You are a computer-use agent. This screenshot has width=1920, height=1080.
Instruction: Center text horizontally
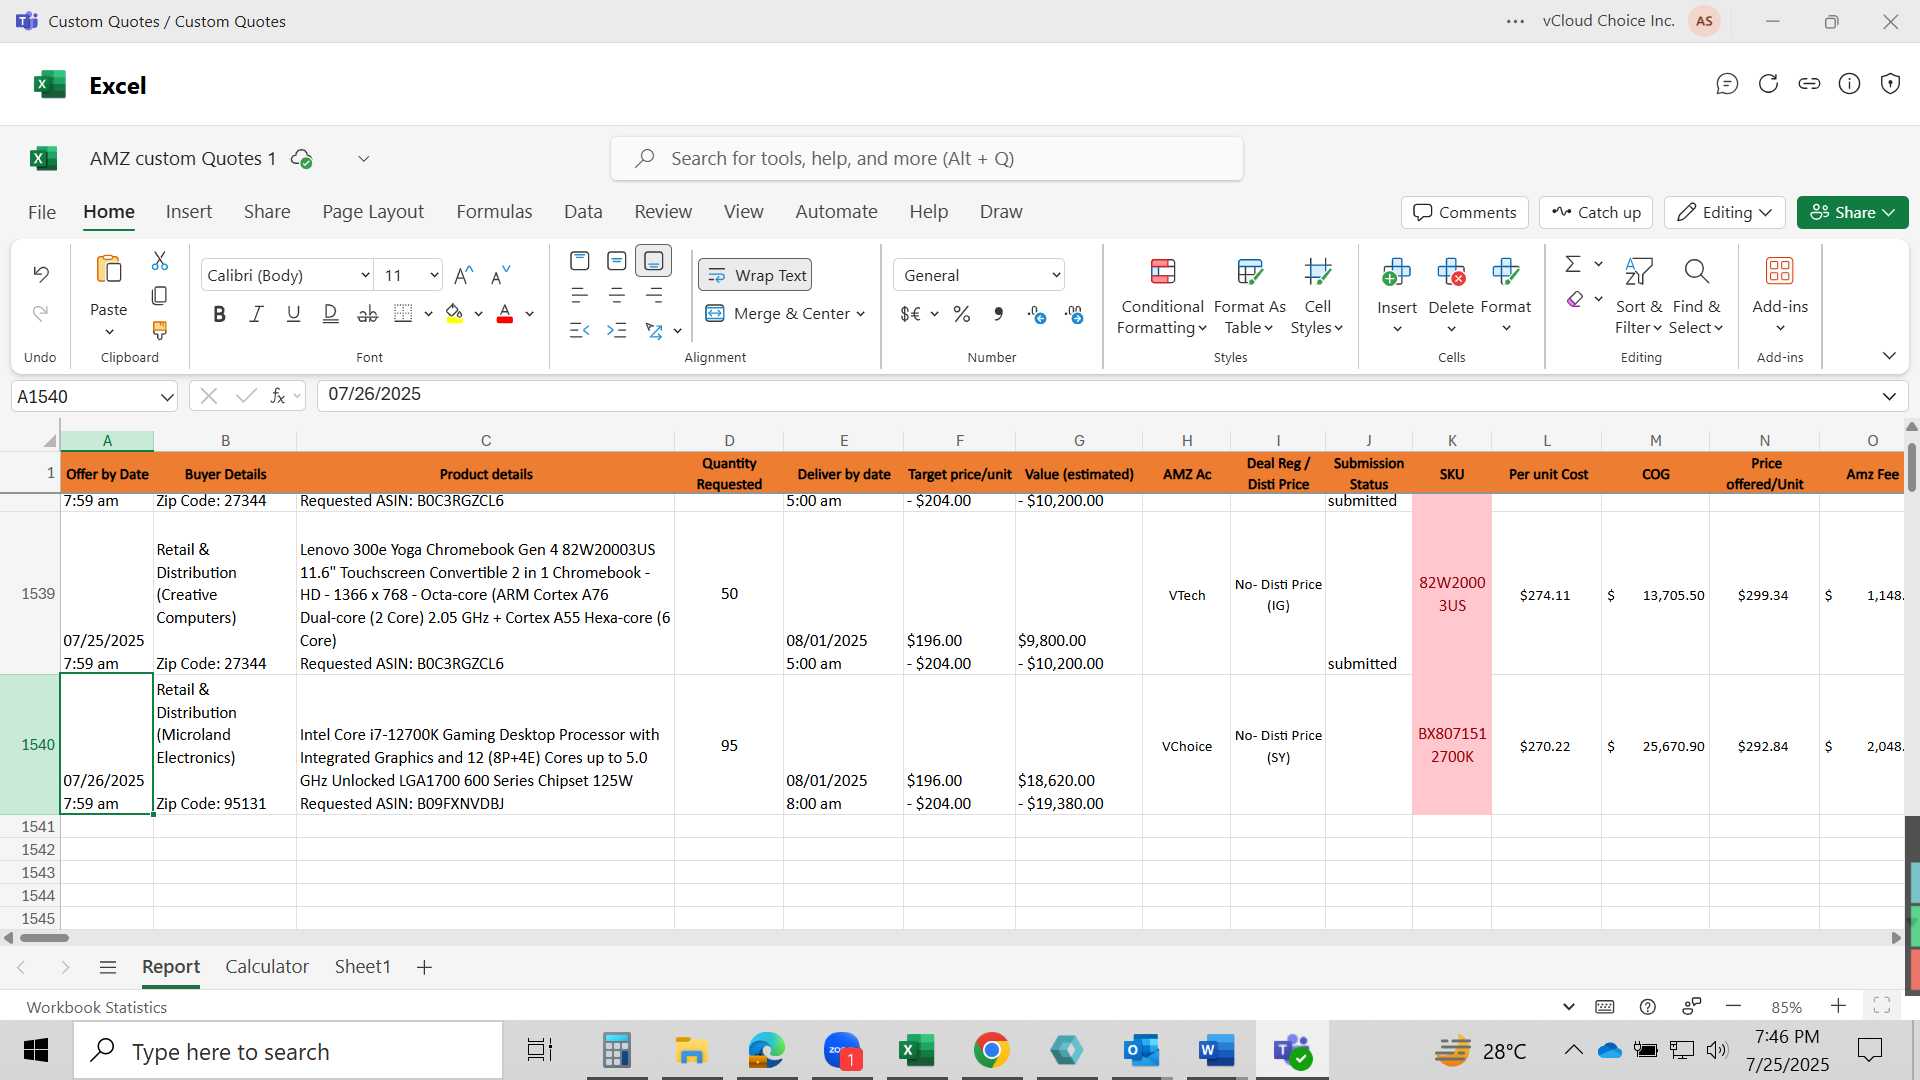pos(617,296)
